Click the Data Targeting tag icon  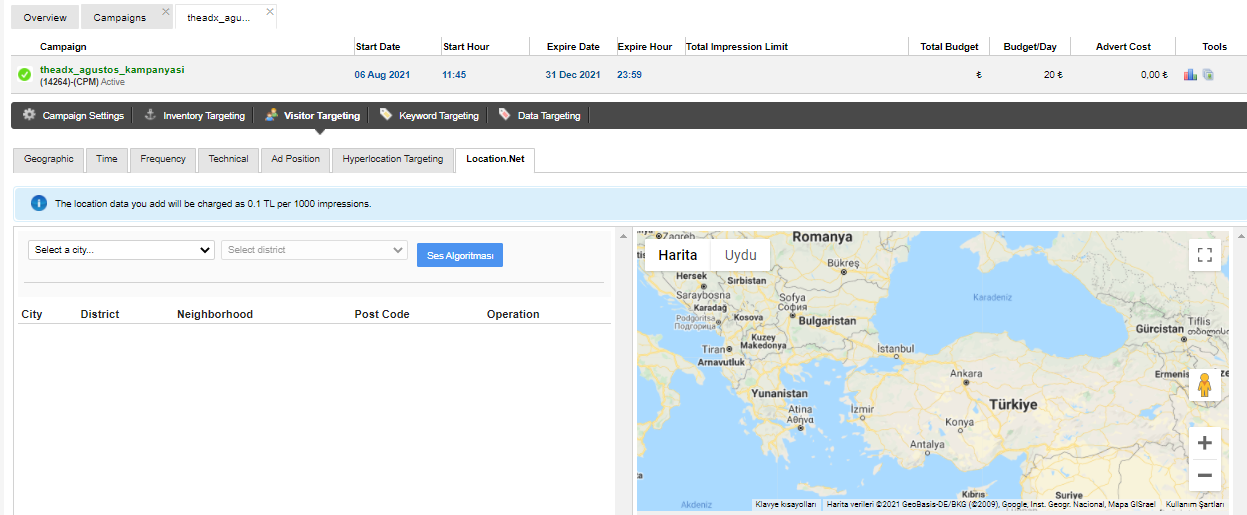coord(505,115)
